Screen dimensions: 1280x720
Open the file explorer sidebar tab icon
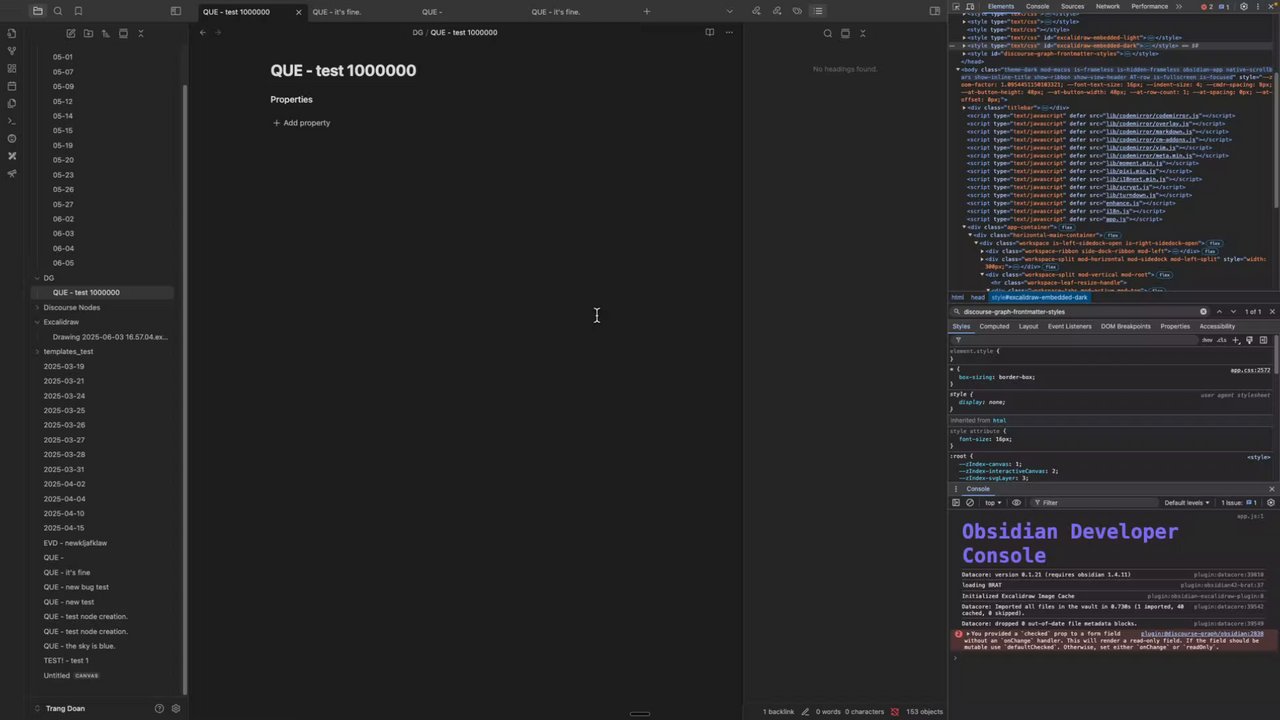point(37,11)
